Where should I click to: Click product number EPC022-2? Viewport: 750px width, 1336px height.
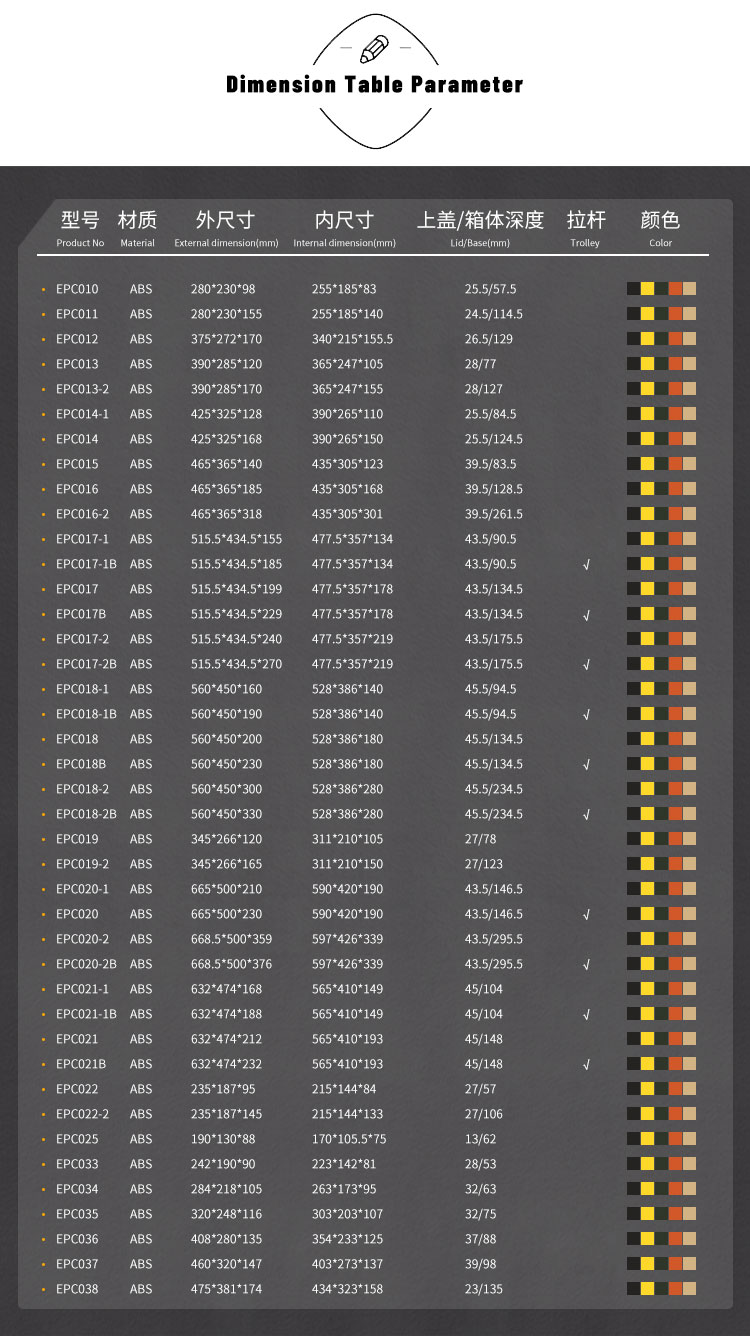tap(83, 1114)
